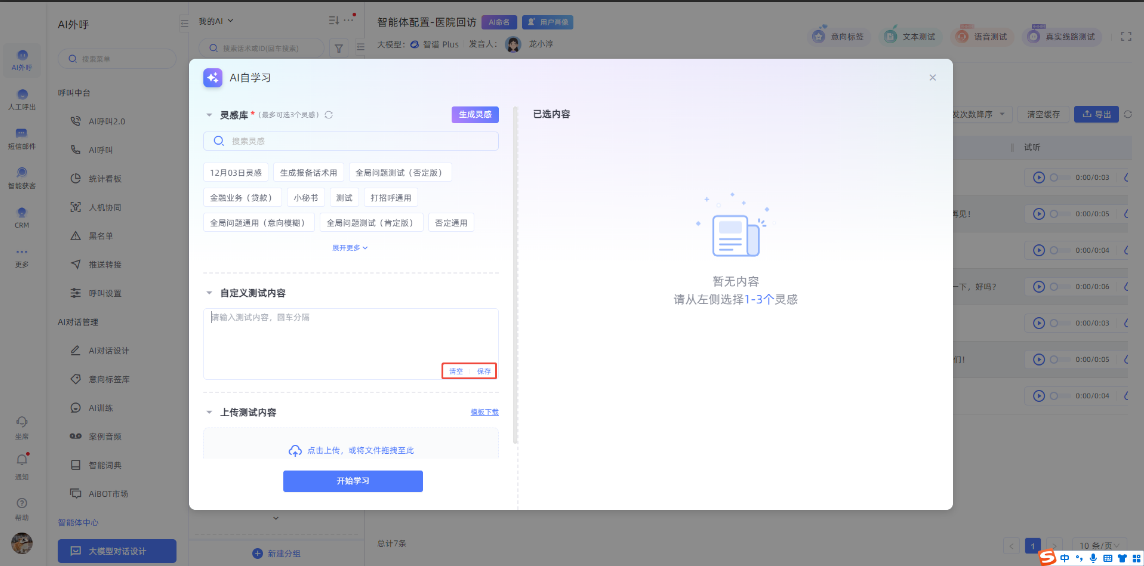Image resolution: width=1144 pixels, height=566 pixels.
Task: Open 统计看板 in the side menu
Action: click(x=104, y=178)
